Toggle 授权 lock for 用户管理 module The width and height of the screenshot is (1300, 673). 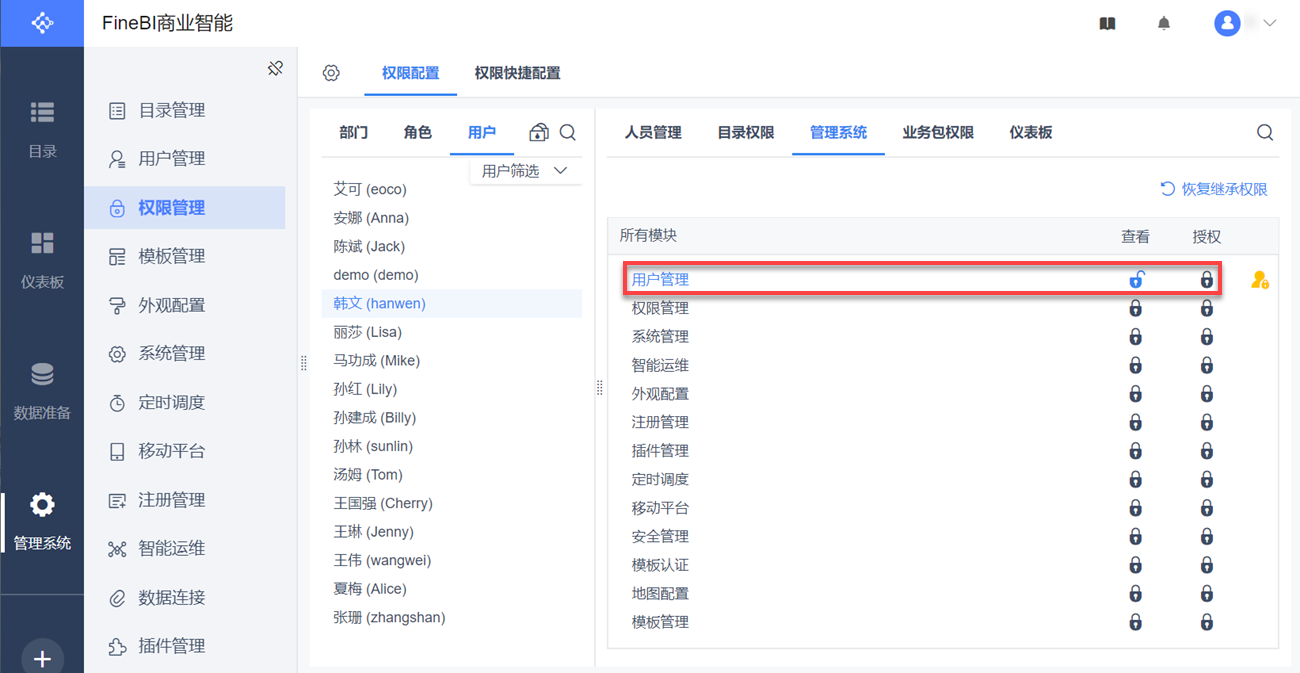(x=1207, y=280)
